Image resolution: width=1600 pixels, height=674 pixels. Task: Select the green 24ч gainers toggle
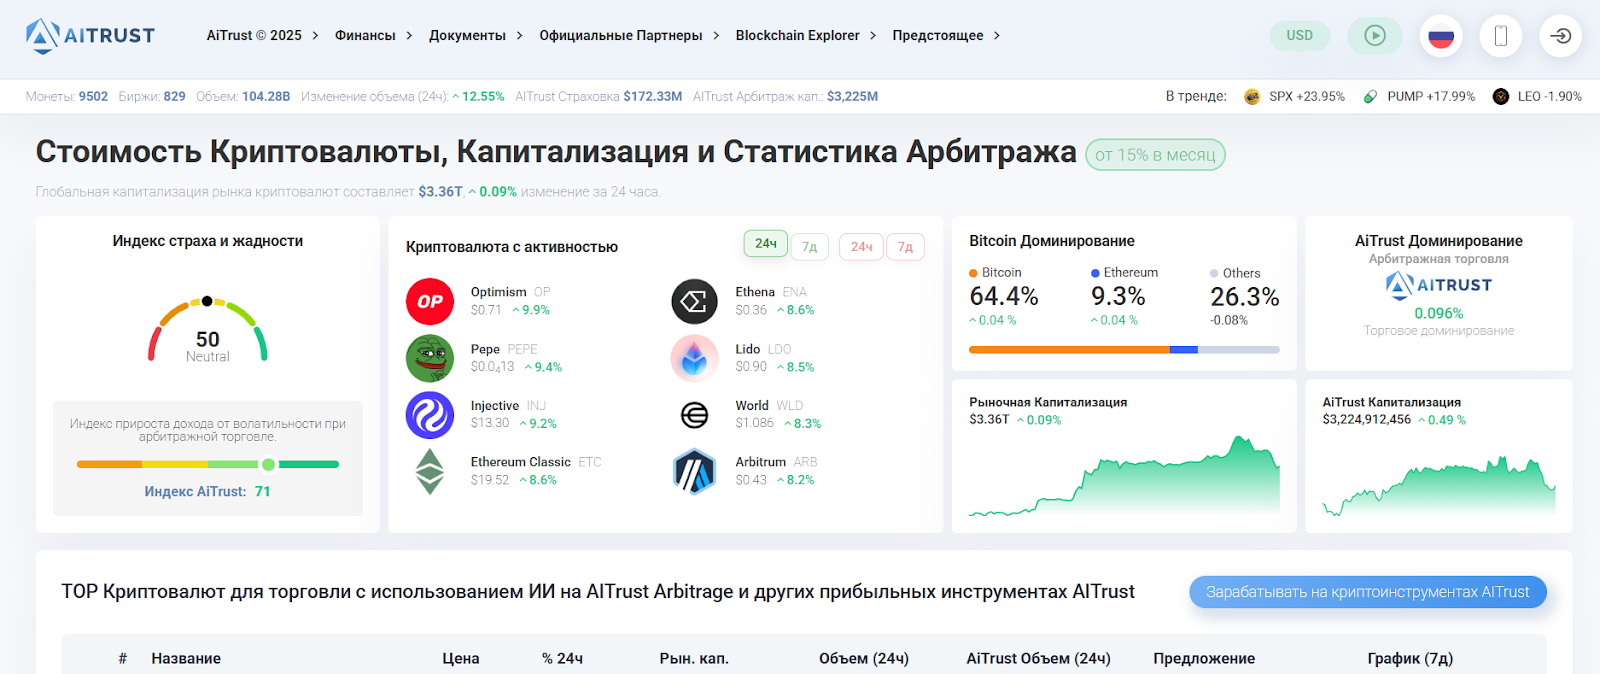click(x=766, y=244)
